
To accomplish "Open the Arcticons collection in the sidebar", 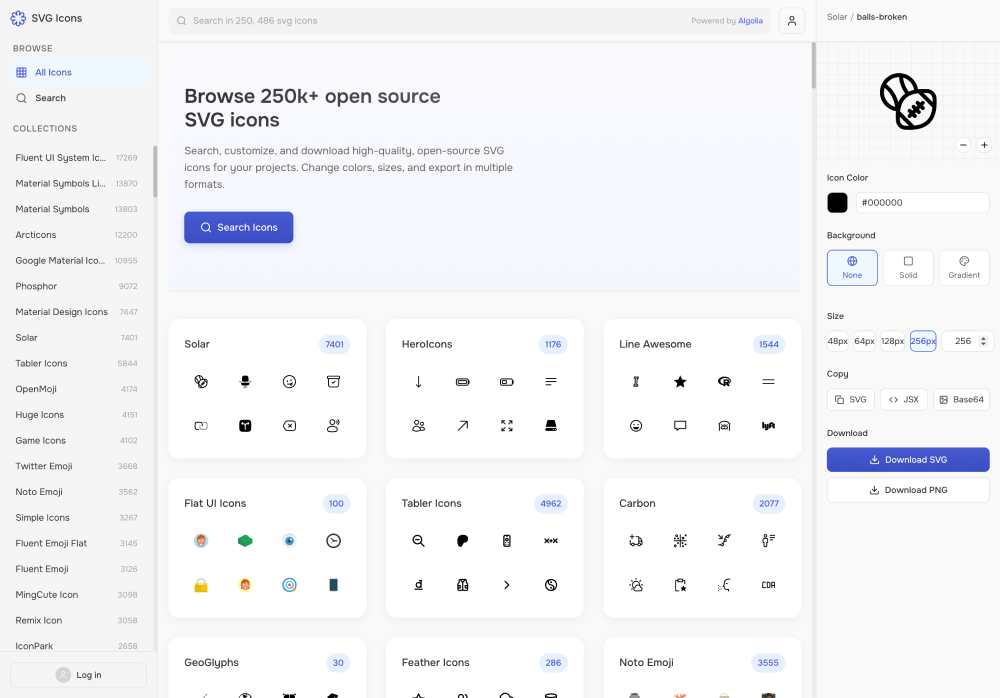I will tap(77, 235).
